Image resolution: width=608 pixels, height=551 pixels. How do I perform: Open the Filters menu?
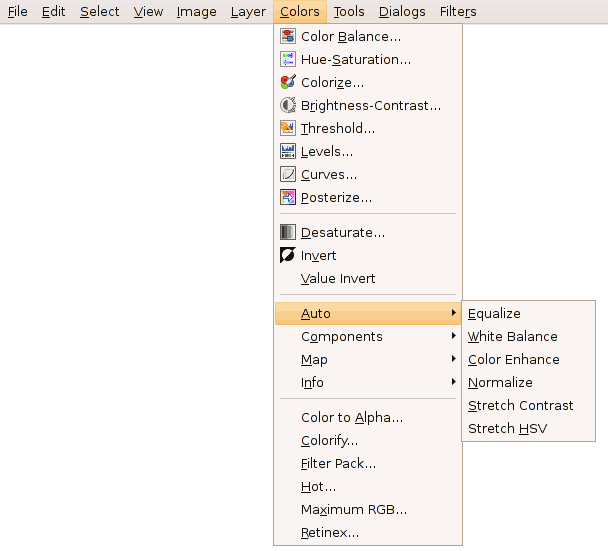(458, 12)
